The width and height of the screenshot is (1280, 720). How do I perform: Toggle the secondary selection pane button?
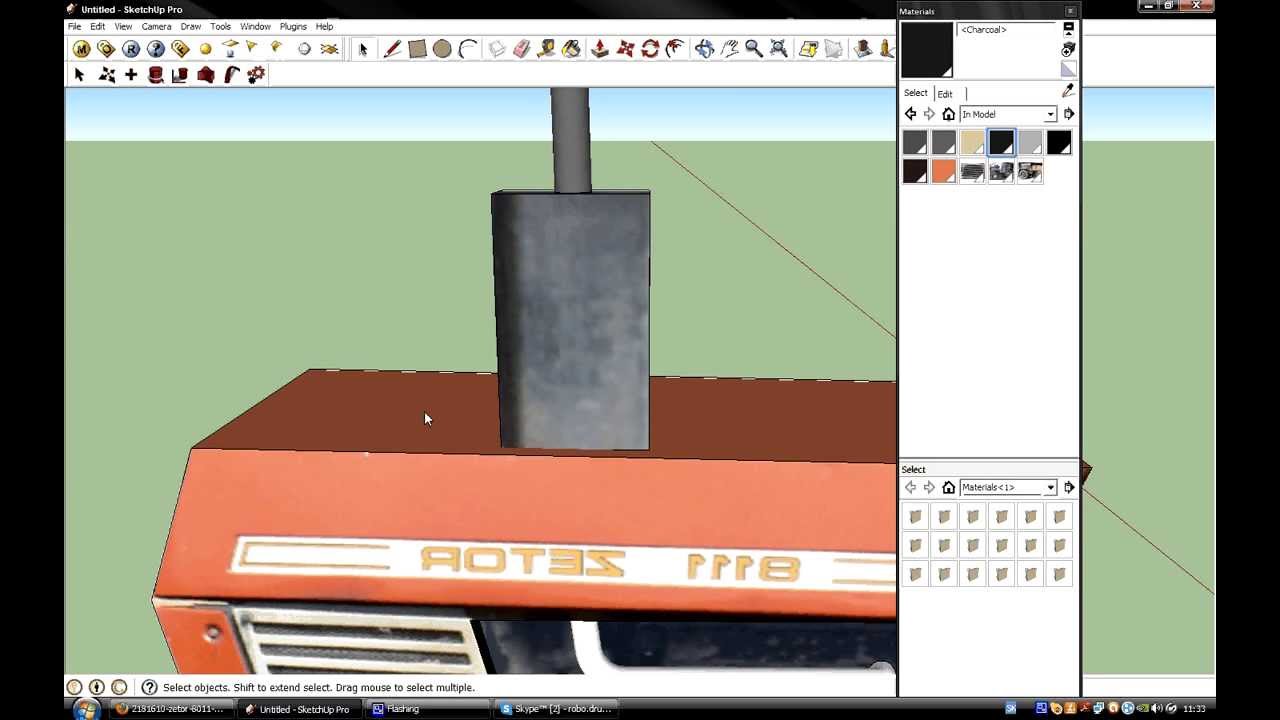[x=1068, y=29]
